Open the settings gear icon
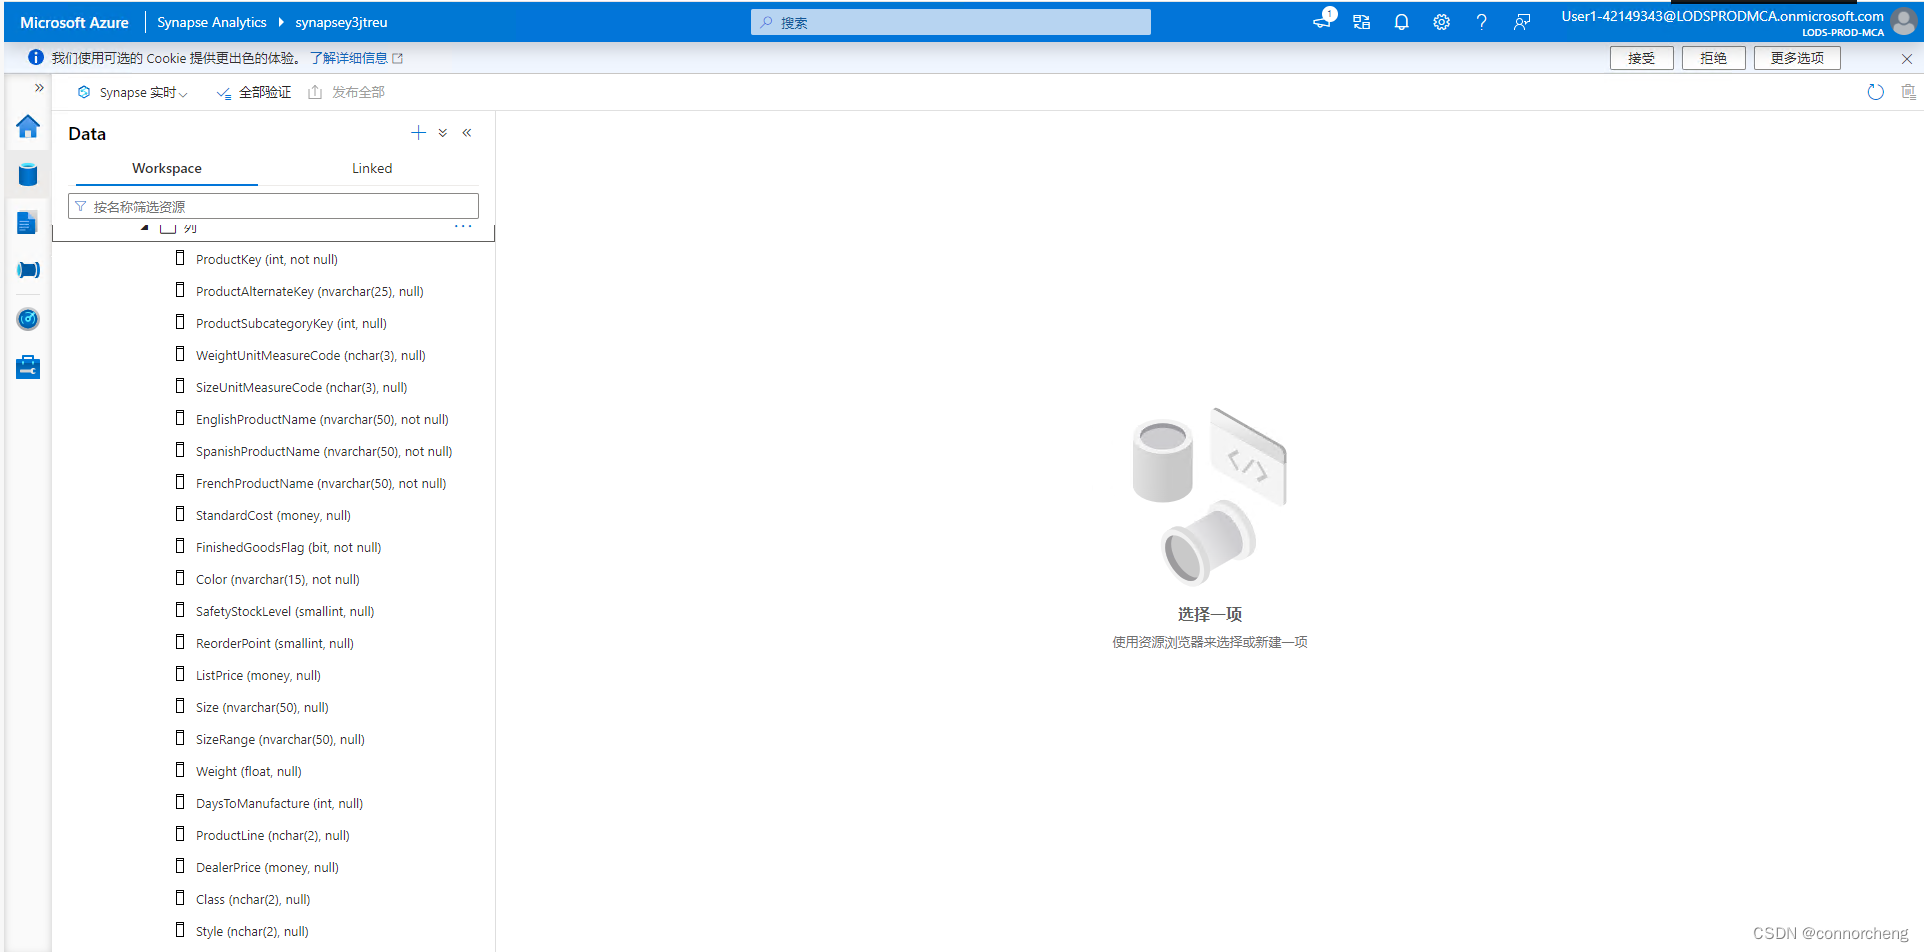The width and height of the screenshot is (1924, 952). pos(1441,21)
